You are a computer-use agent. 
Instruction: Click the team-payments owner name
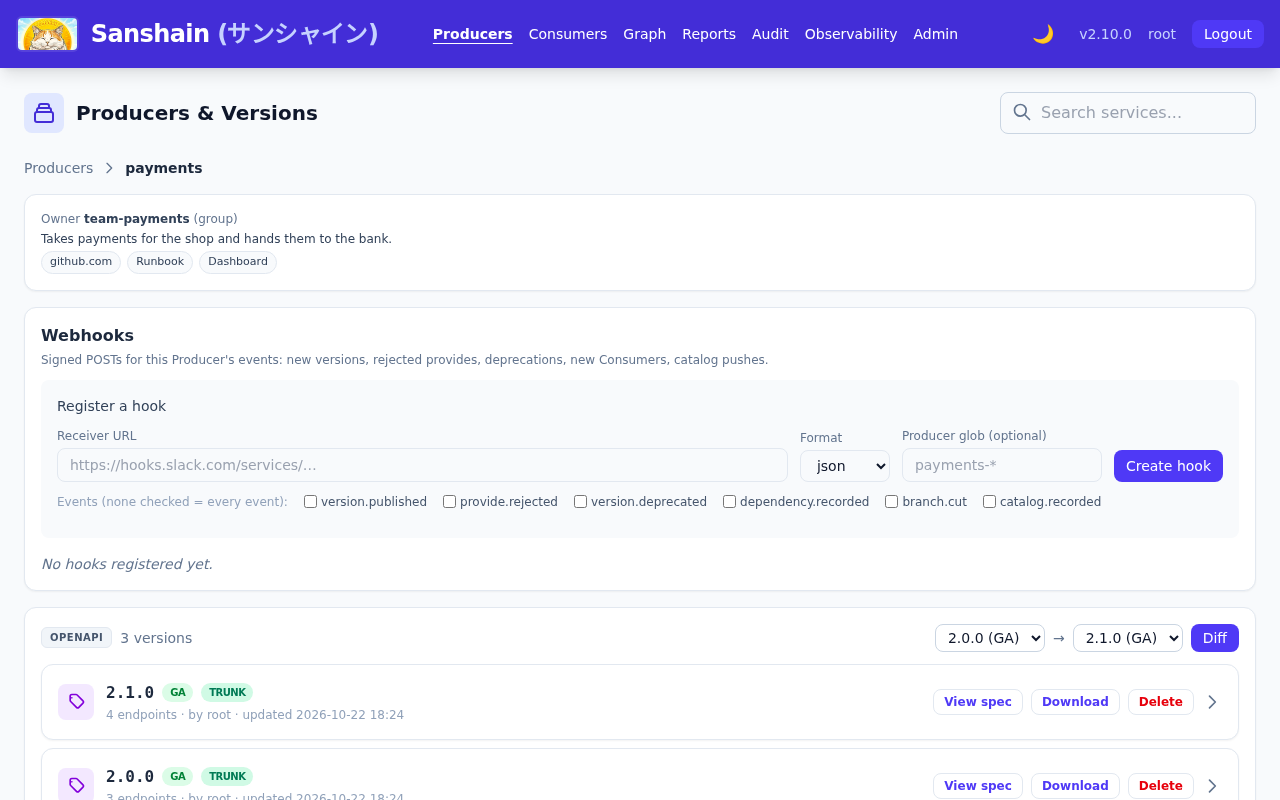pyautogui.click(x=136, y=218)
